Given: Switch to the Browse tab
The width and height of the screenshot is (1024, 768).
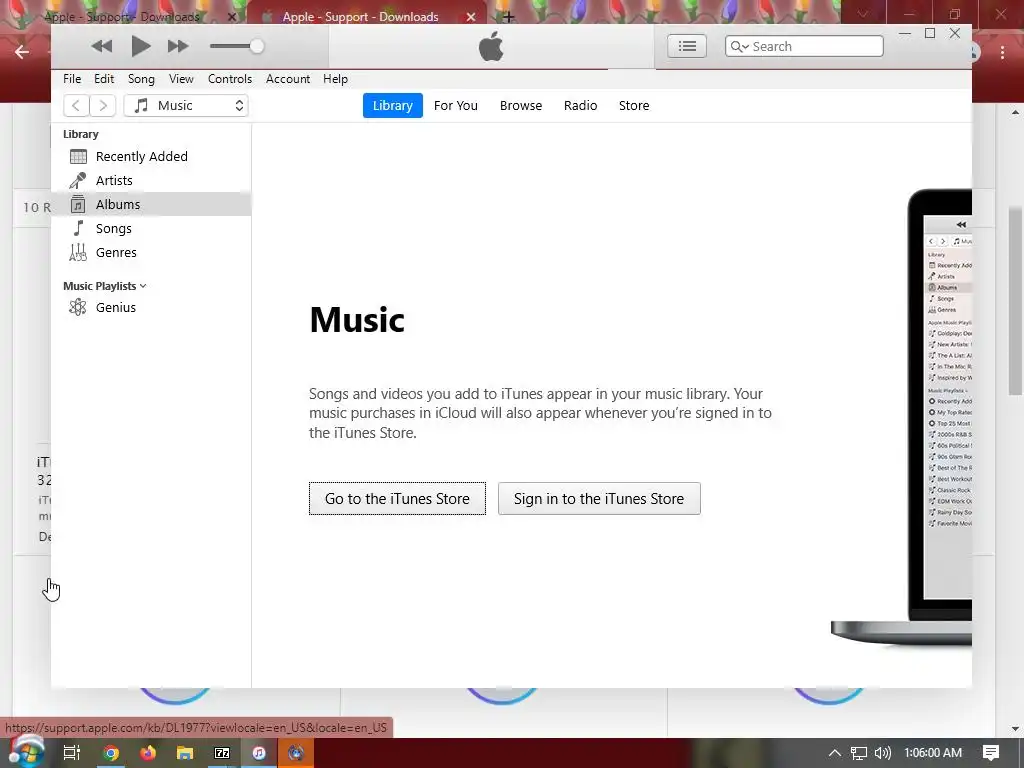Looking at the screenshot, I should click(x=520, y=106).
